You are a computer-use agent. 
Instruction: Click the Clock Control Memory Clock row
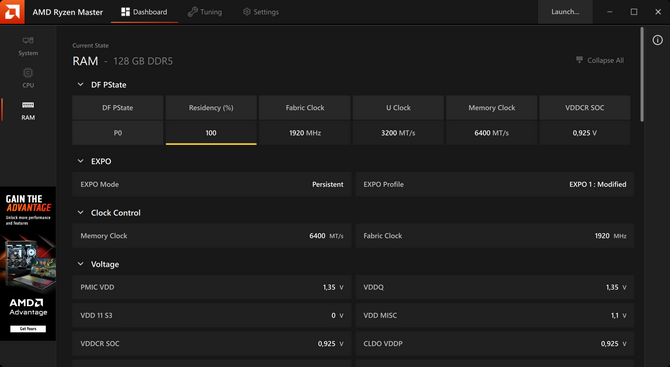pyautogui.click(x=212, y=235)
